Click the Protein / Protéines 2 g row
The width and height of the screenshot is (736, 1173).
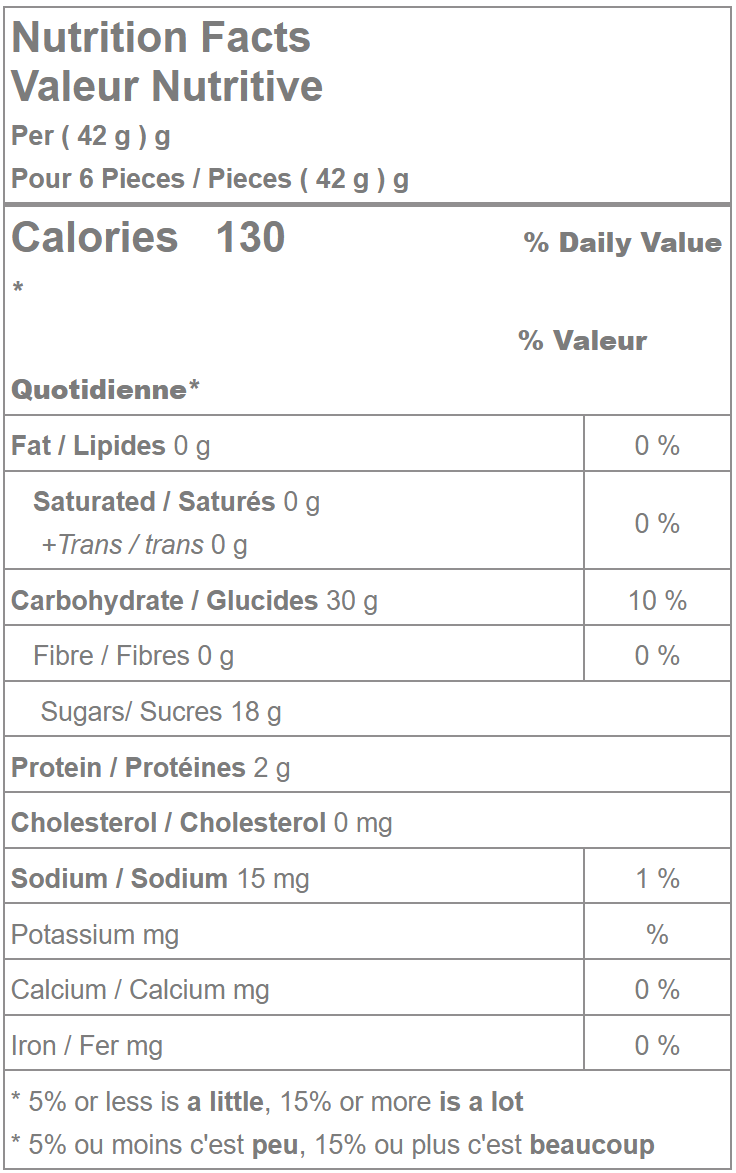pos(150,768)
